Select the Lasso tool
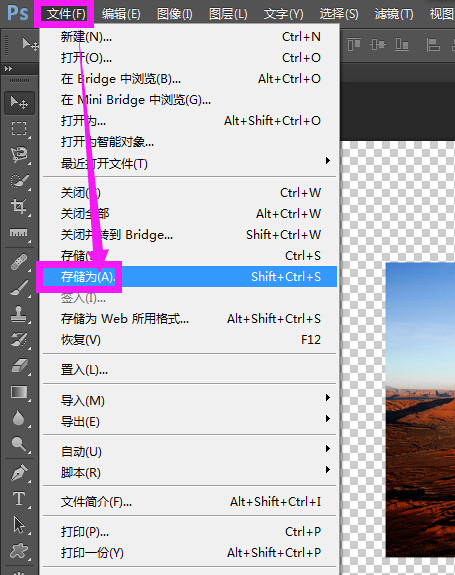455x575 pixels. click(x=19, y=155)
